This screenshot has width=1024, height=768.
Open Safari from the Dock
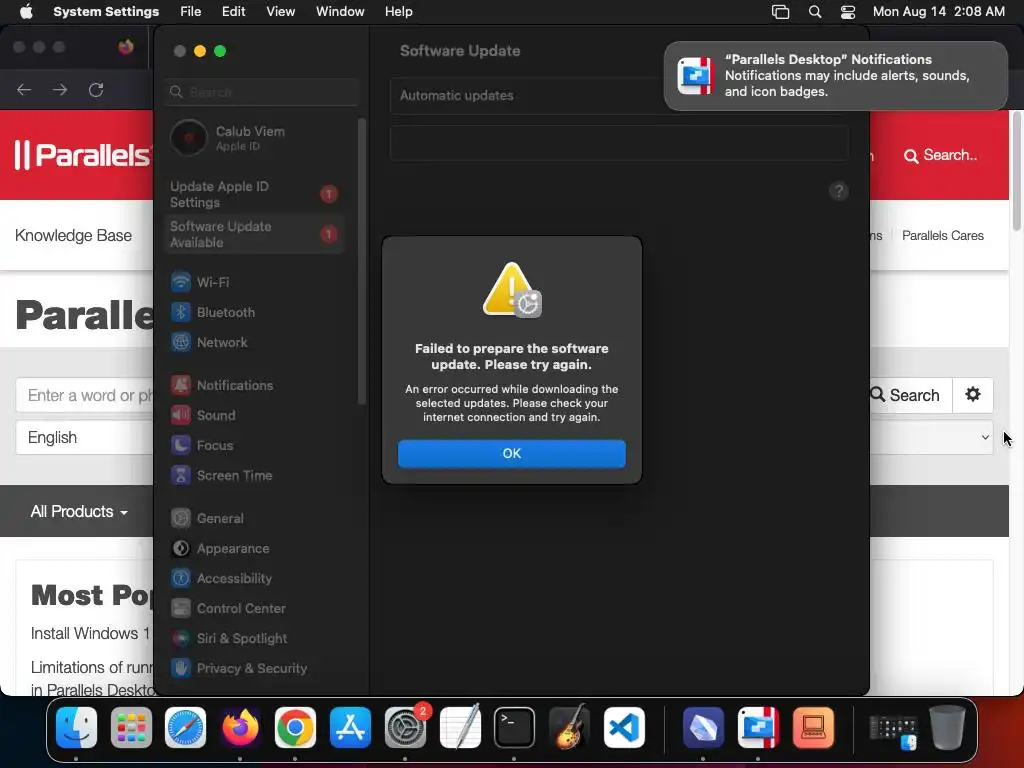click(185, 728)
